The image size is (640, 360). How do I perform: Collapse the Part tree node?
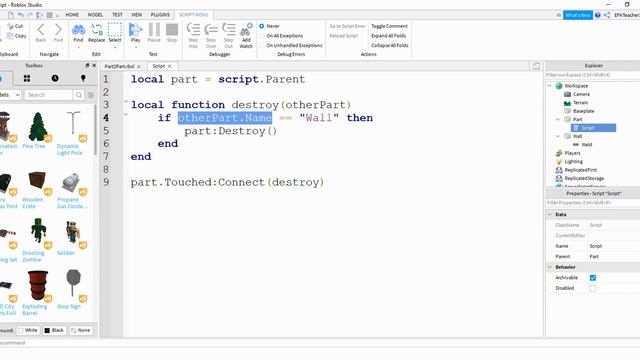(558, 119)
